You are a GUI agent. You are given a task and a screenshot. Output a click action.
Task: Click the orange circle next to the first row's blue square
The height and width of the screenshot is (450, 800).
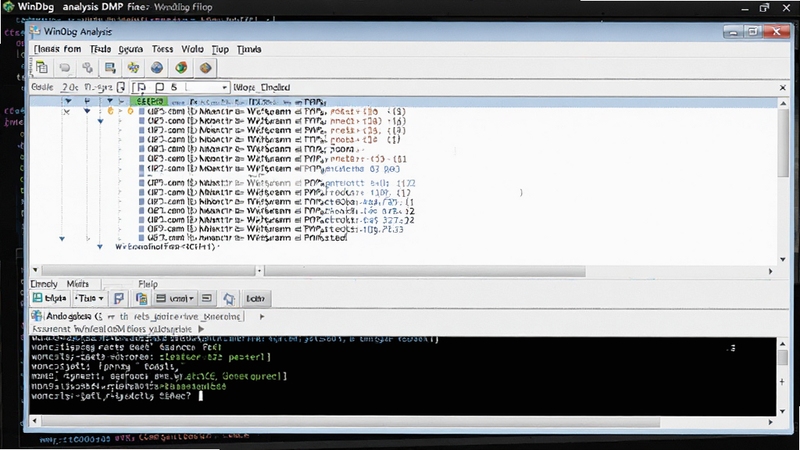click(x=130, y=111)
